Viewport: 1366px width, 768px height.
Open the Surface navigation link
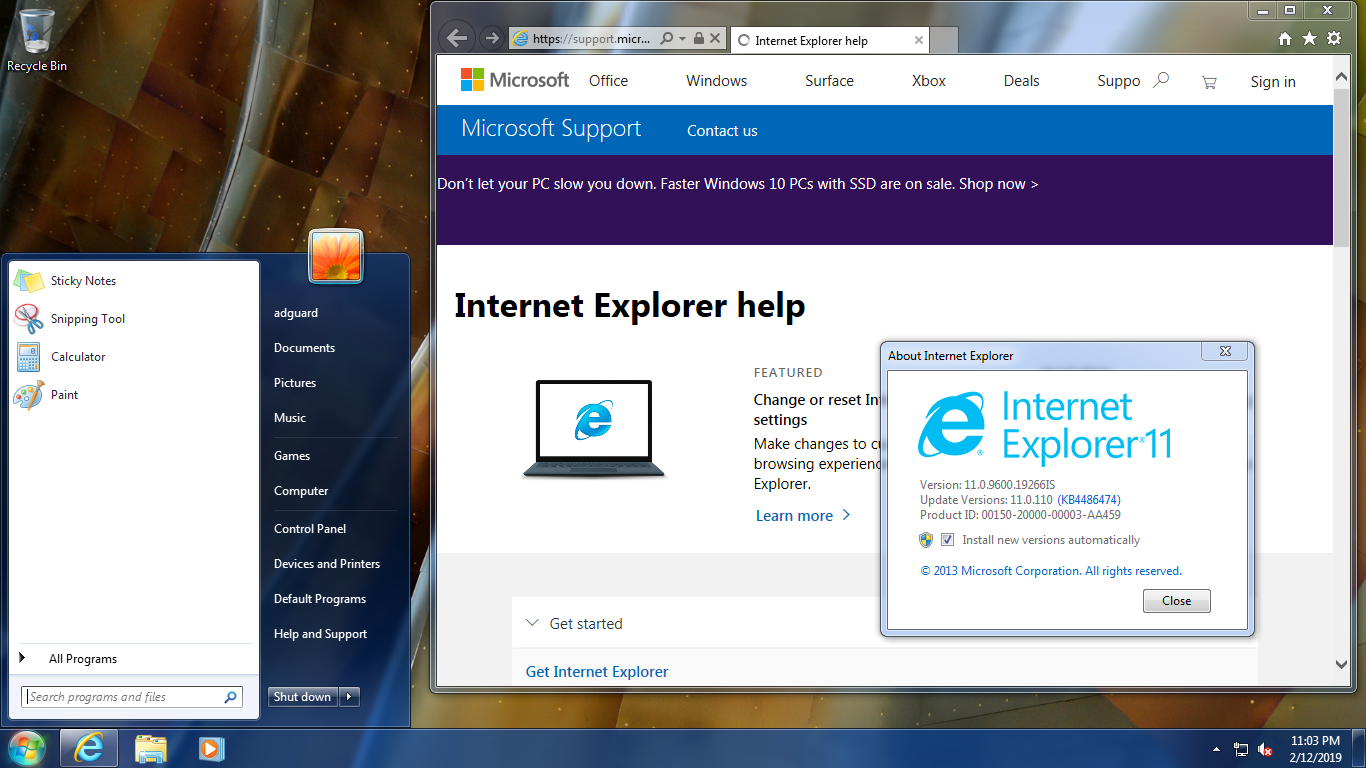pos(829,81)
